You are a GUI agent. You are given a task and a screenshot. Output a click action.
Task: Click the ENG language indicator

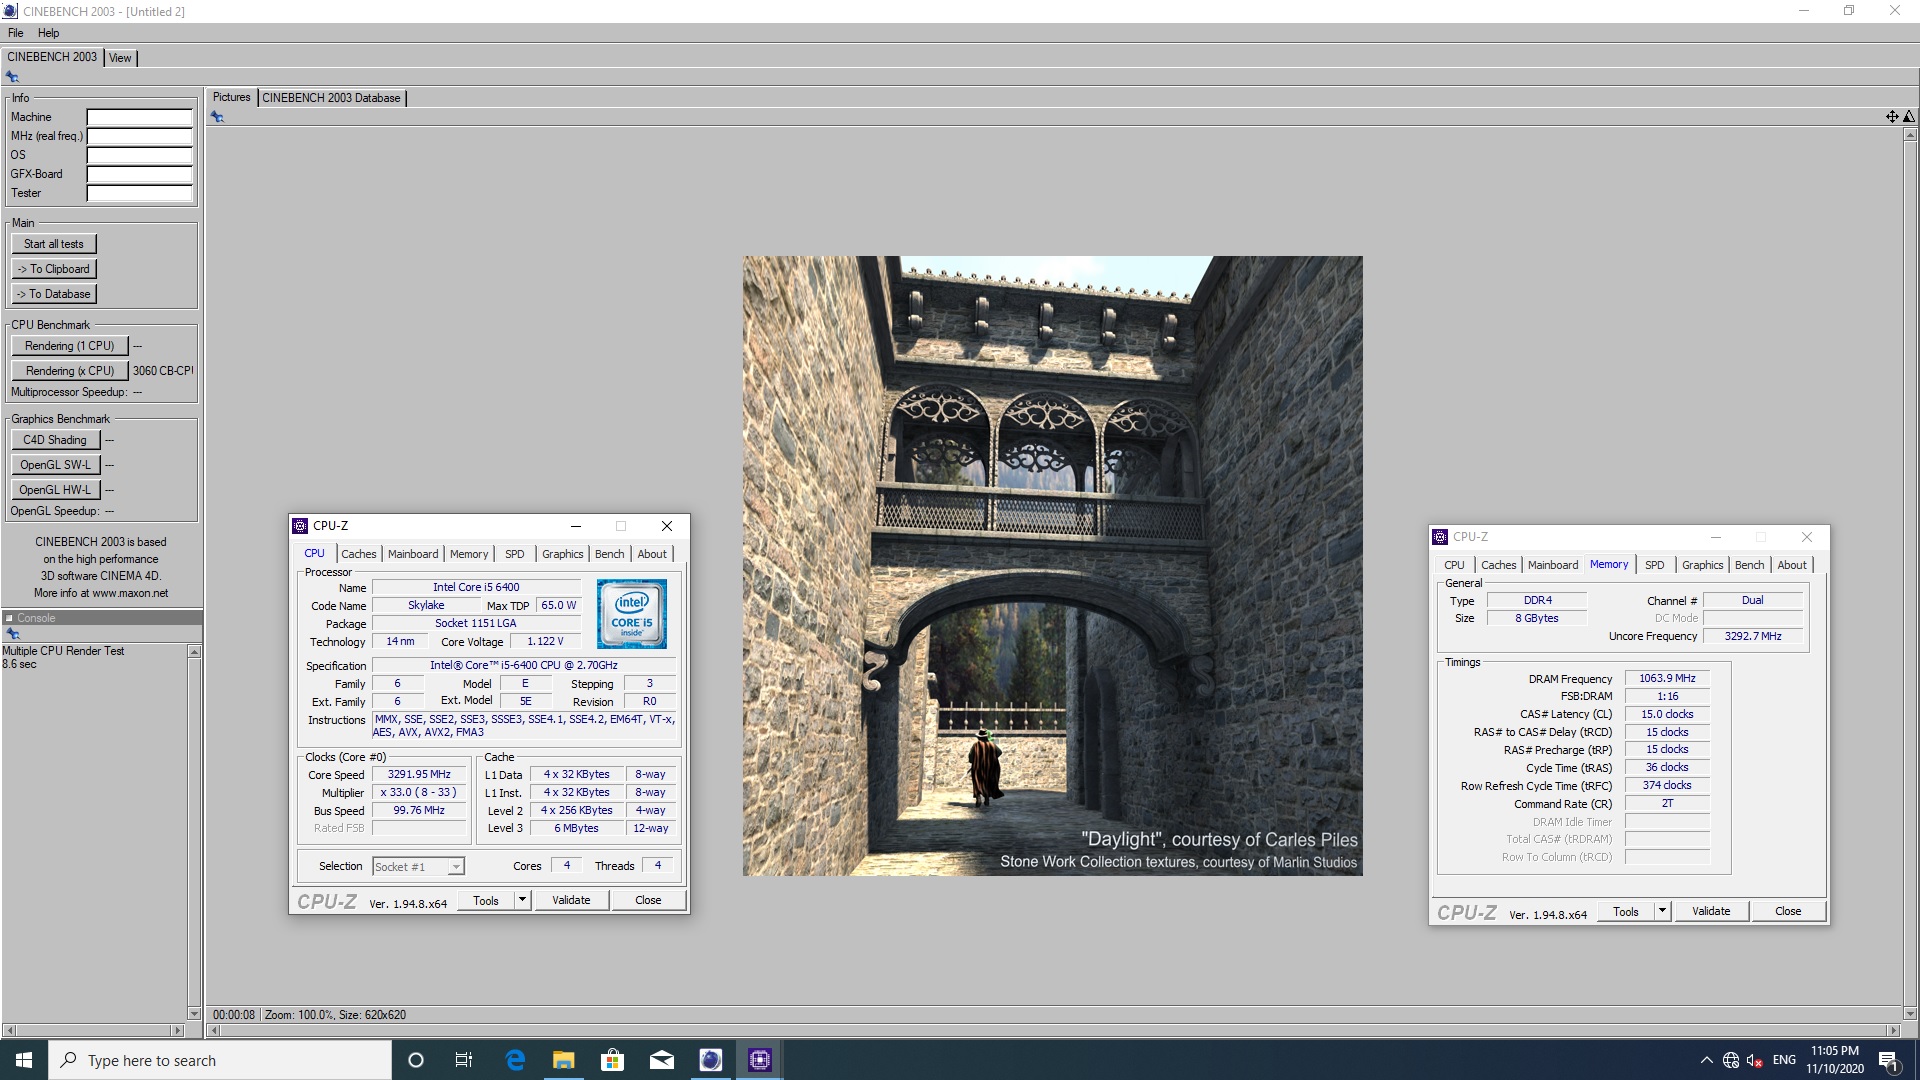click(x=1784, y=1060)
